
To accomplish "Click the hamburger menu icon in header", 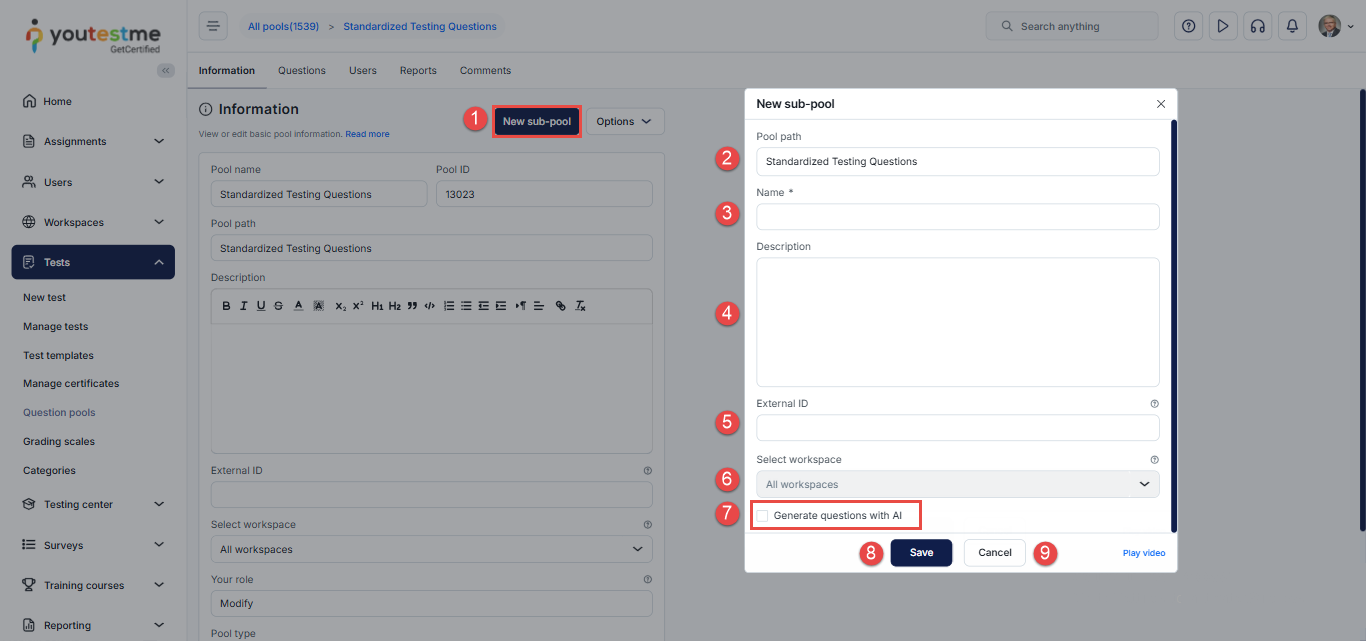I will click(213, 26).
